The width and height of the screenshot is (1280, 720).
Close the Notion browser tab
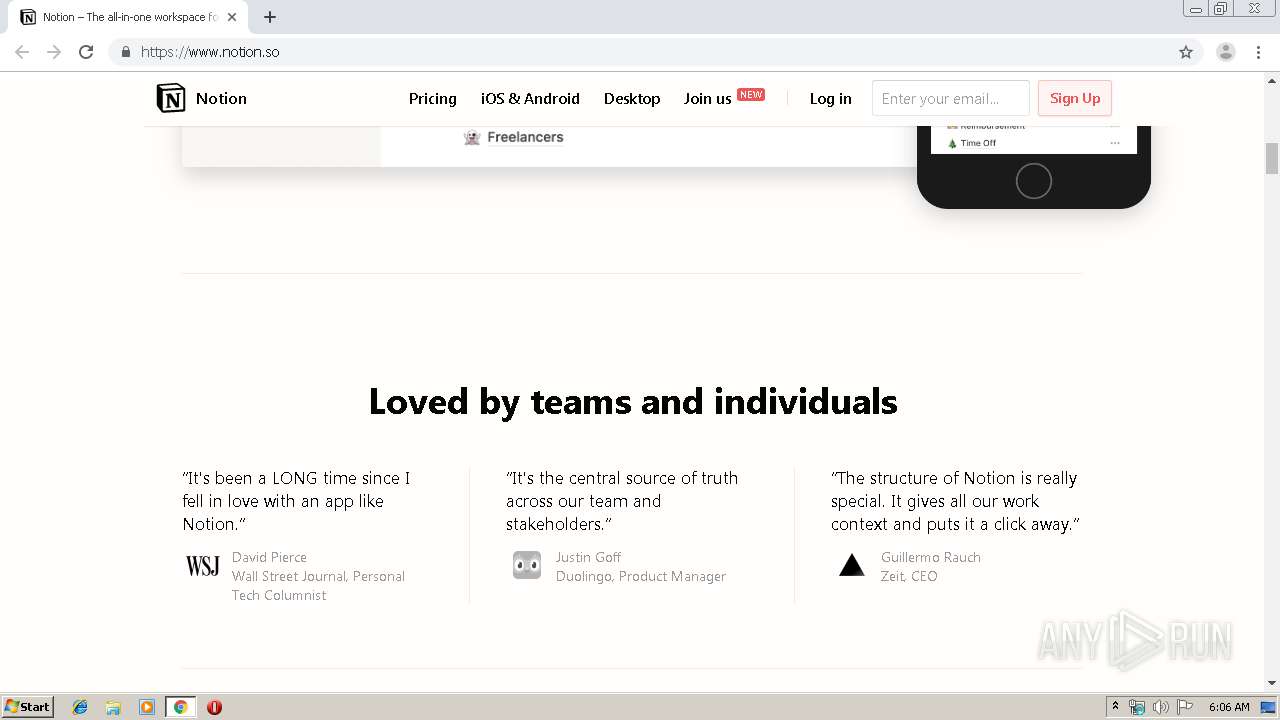click(x=232, y=17)
